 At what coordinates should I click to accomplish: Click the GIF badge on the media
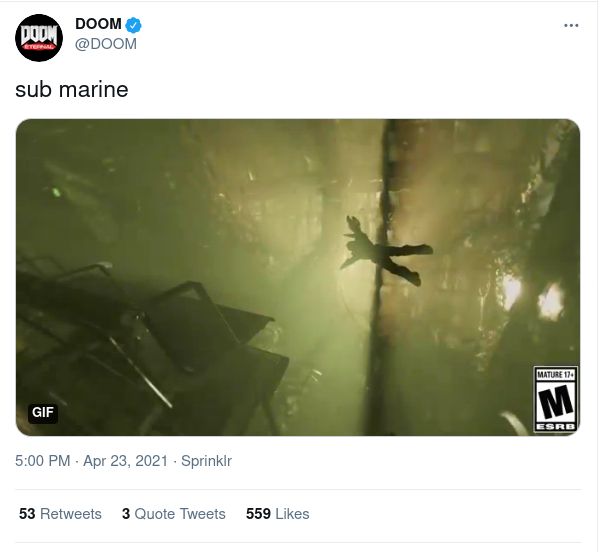coord(43,412)
